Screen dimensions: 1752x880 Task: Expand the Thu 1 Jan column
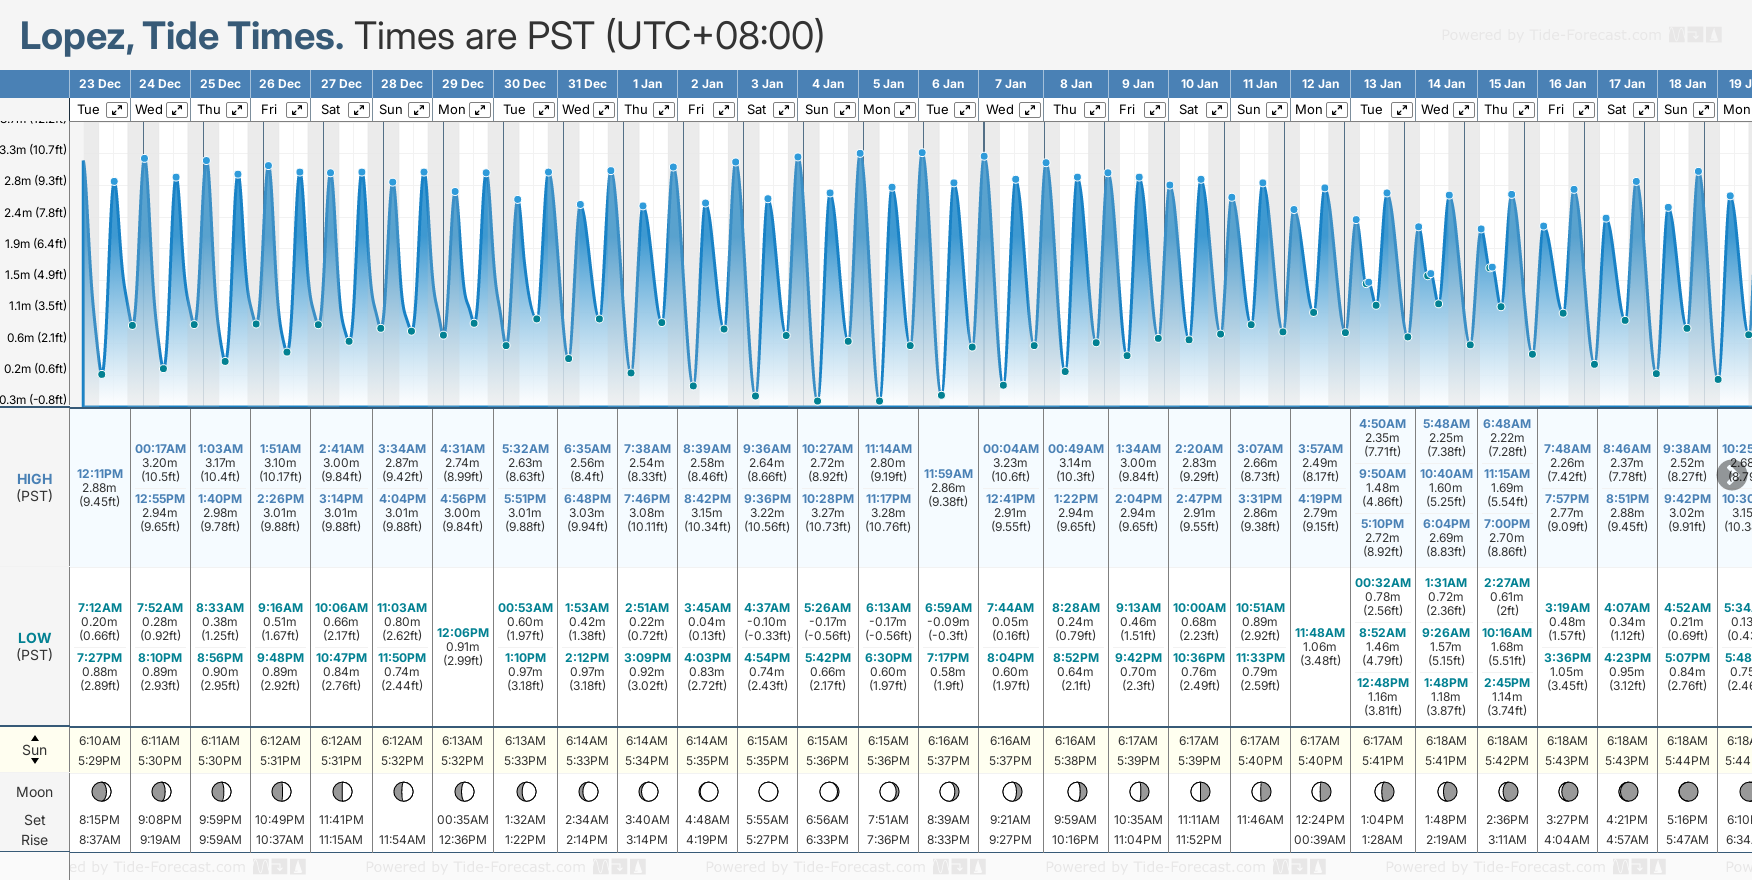[x=664, y=110]
